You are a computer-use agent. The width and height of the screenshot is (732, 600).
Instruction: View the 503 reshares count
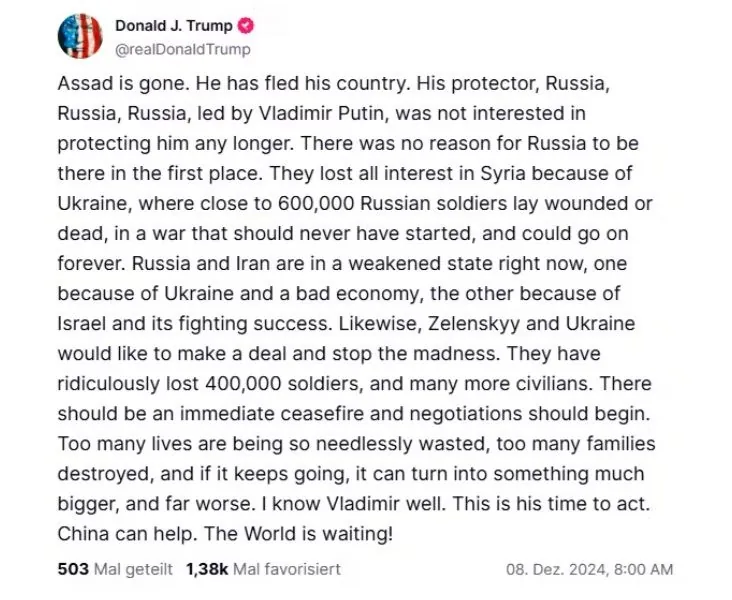pyautogui.click(x=73, y=569)
